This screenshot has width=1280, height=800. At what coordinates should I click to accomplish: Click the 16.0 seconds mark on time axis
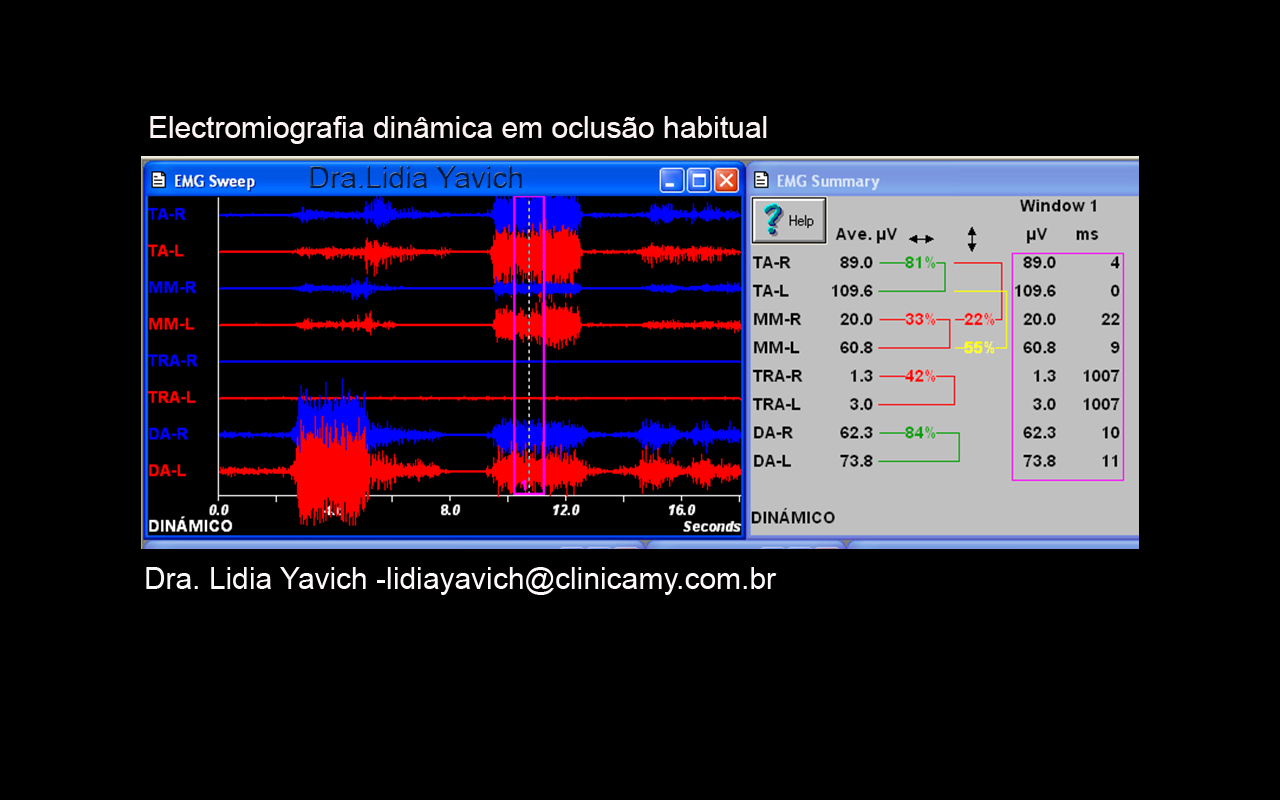tap(682, 510)
